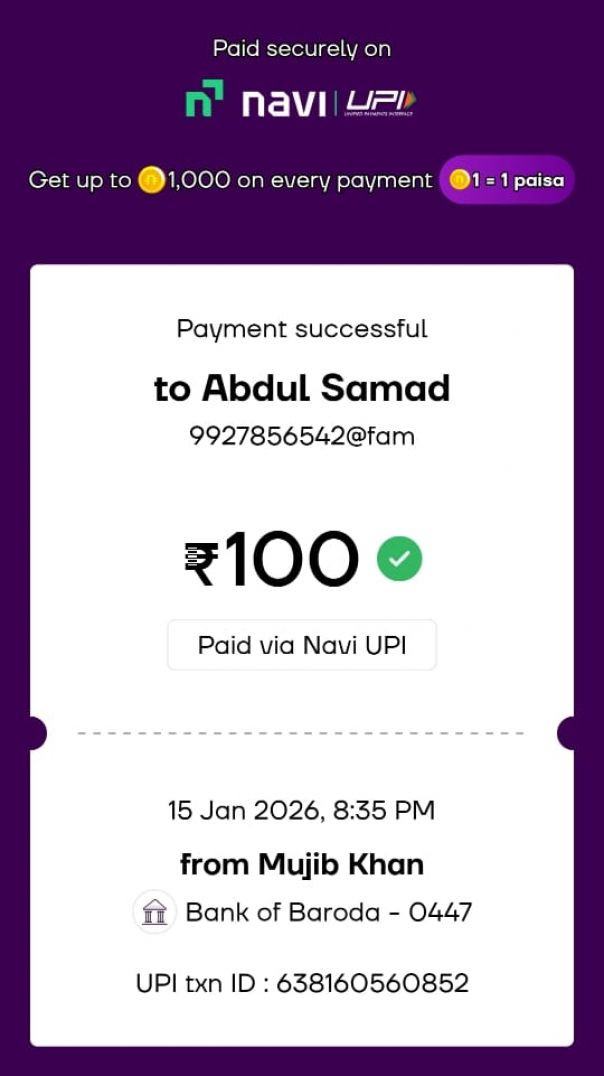
Task: Select the date 15 Jan 2026, 8:35 PM
Action: click(x=302, y=810)
